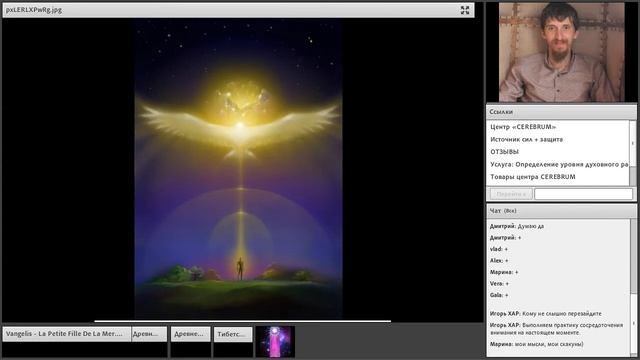
Task: Click chat message 'Vera: +'
Action: [x=499, y=283]
